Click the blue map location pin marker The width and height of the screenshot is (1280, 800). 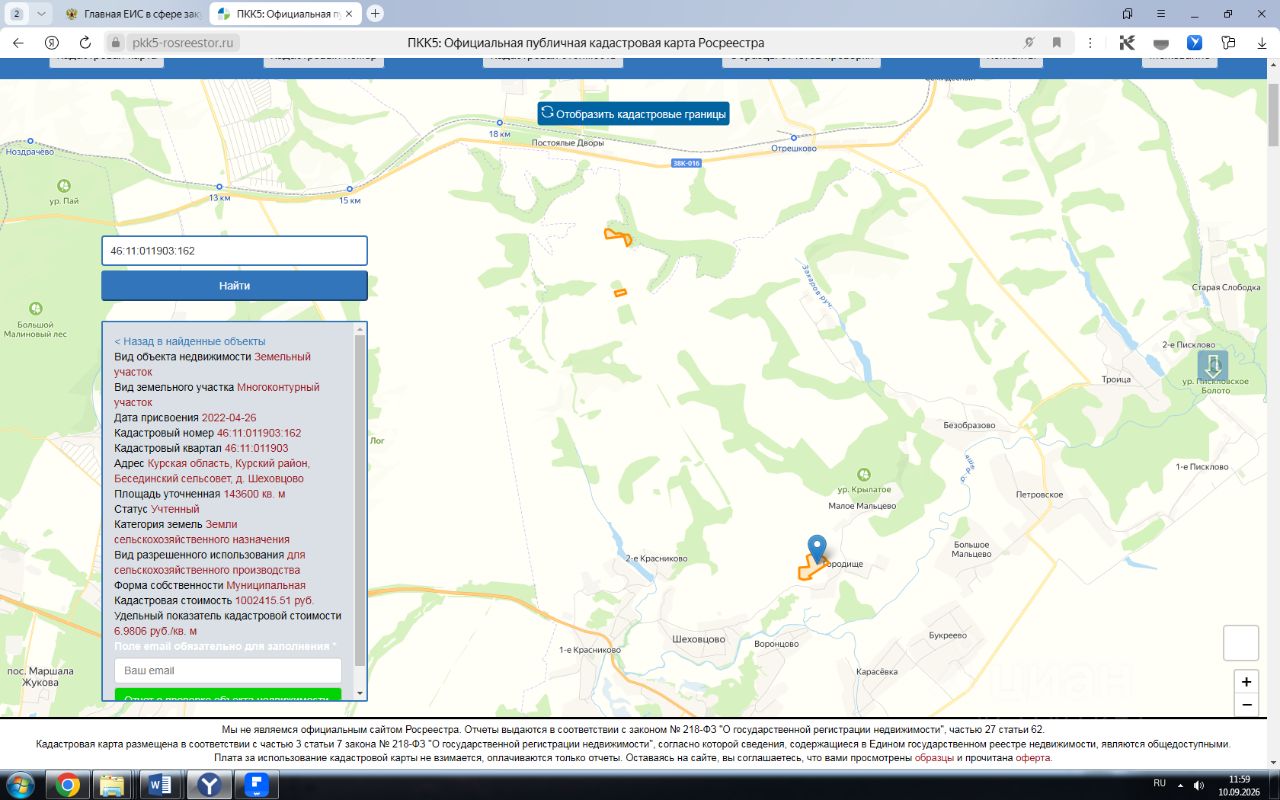[817, 549]
